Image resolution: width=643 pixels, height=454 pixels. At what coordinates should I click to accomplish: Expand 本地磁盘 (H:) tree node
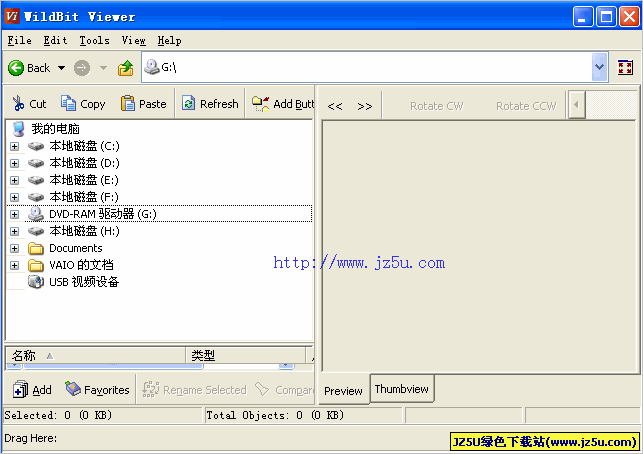click(x=15, y=231)
